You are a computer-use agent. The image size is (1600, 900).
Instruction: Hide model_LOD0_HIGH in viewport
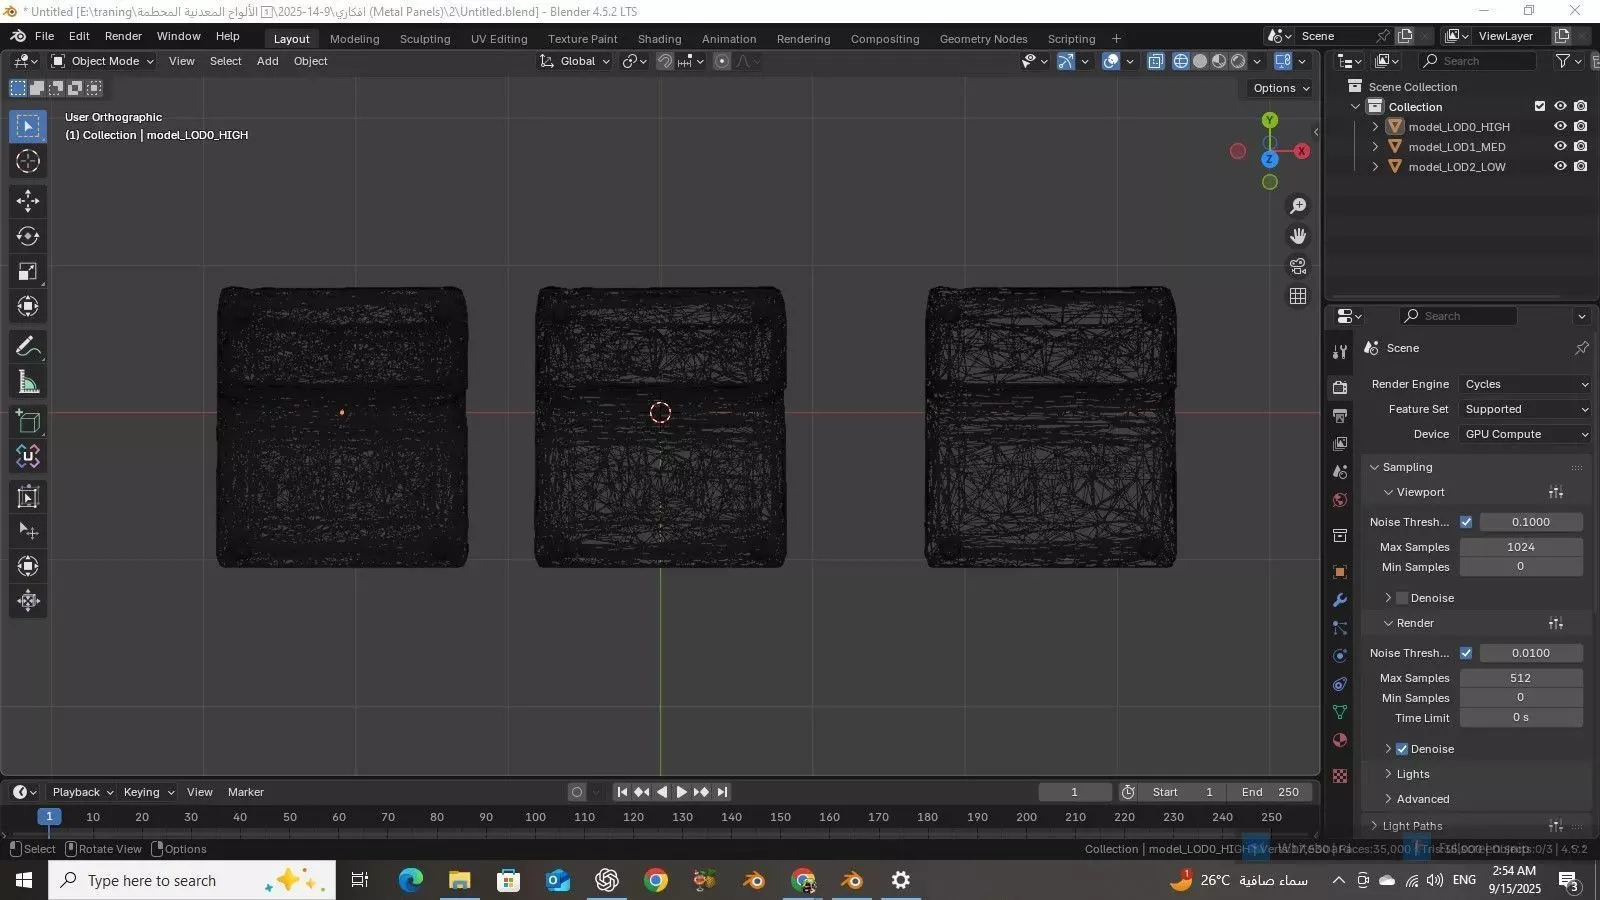coord(1560,127)
